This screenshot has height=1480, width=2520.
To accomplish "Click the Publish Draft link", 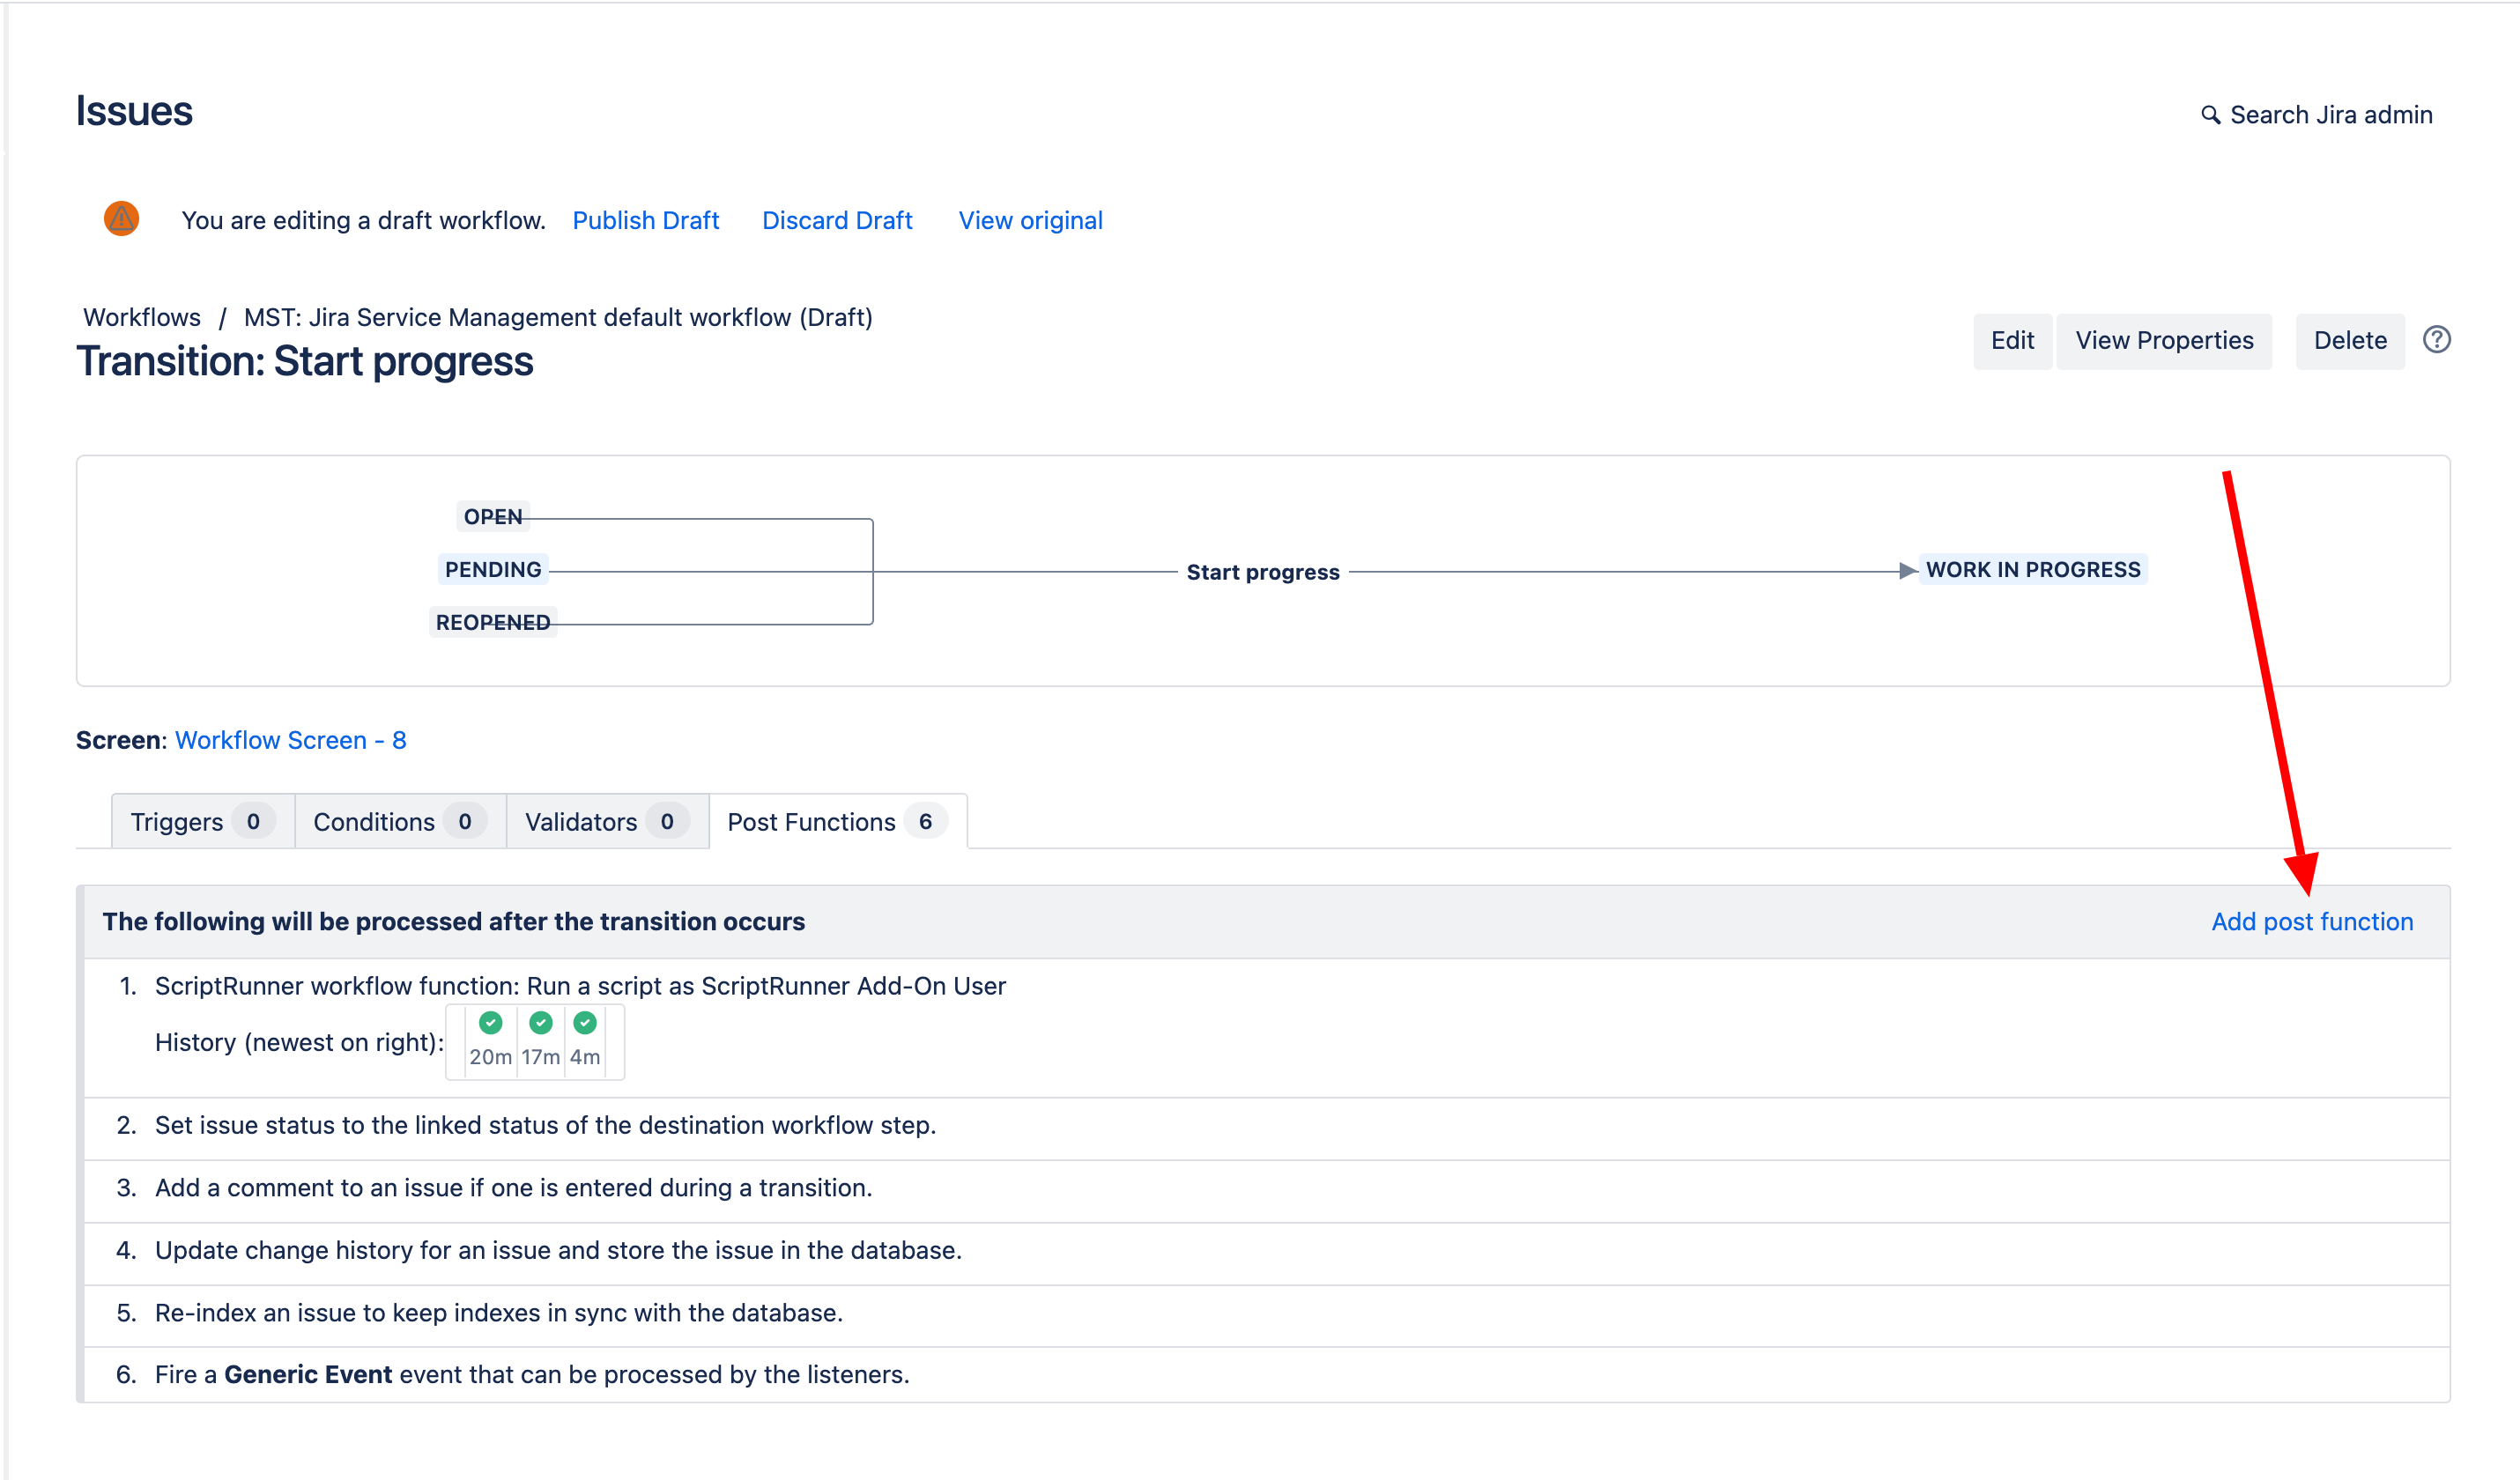I will point(645,220).
